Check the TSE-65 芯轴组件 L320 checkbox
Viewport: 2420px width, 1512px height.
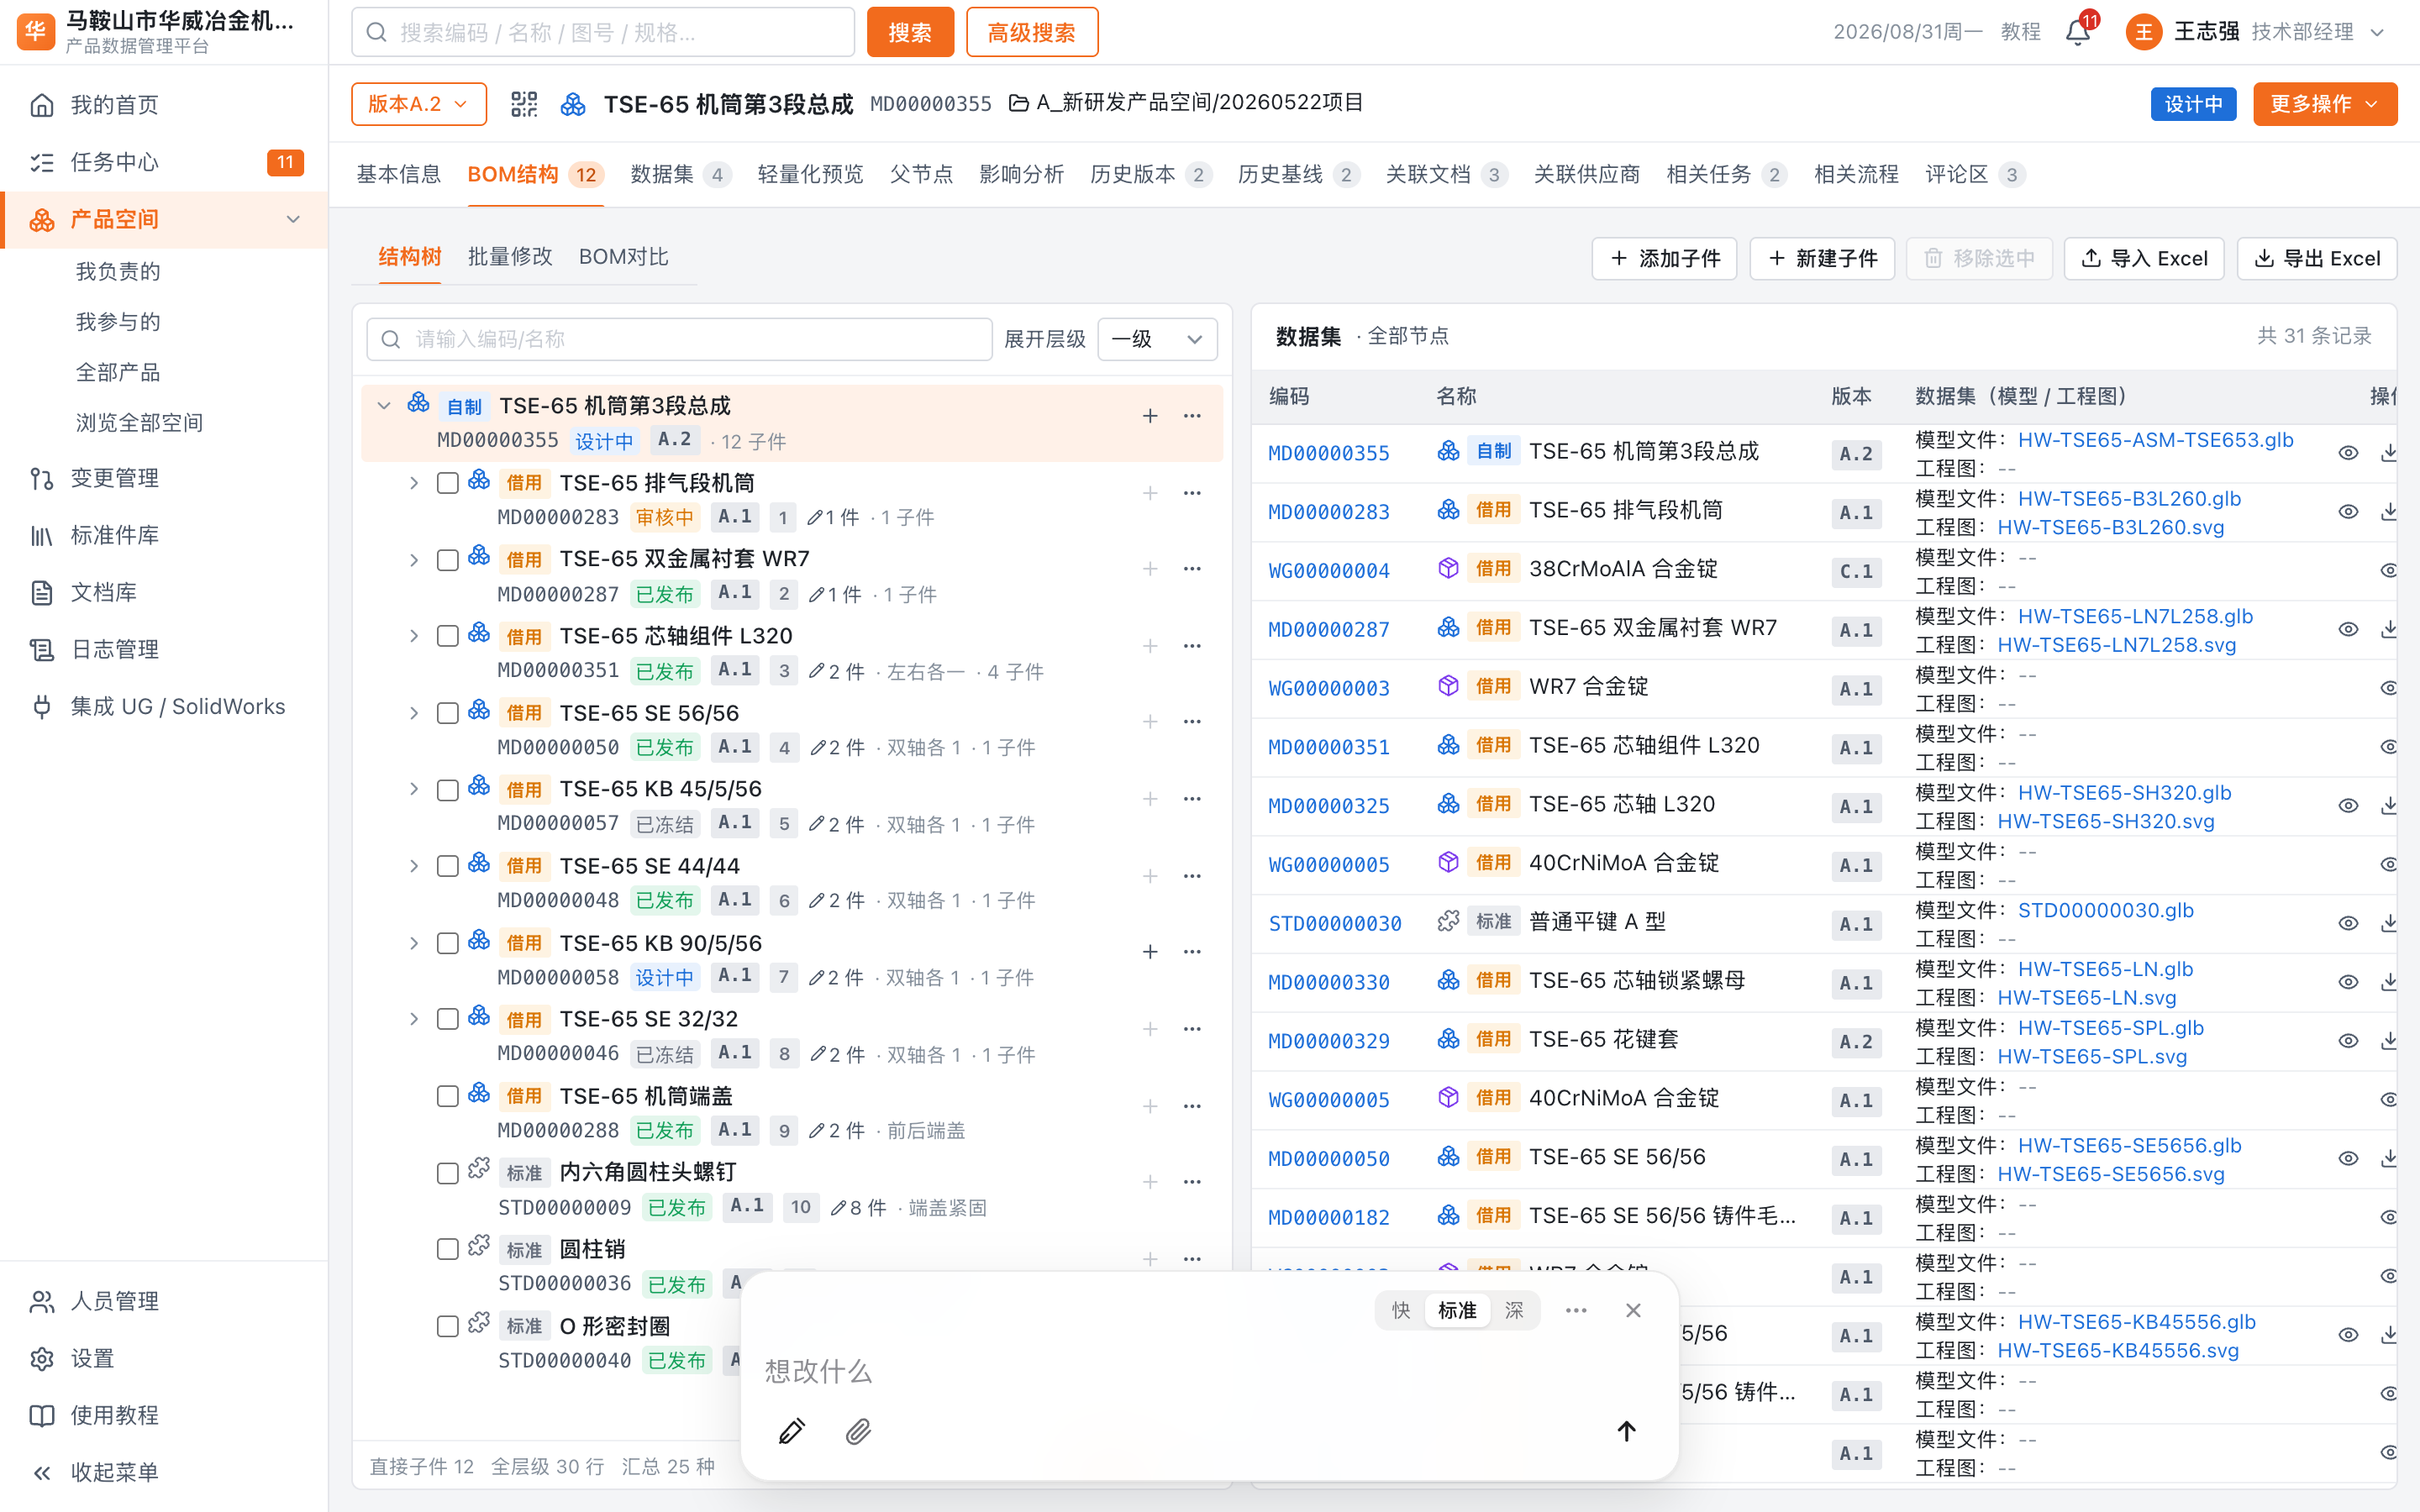[448, 637]
